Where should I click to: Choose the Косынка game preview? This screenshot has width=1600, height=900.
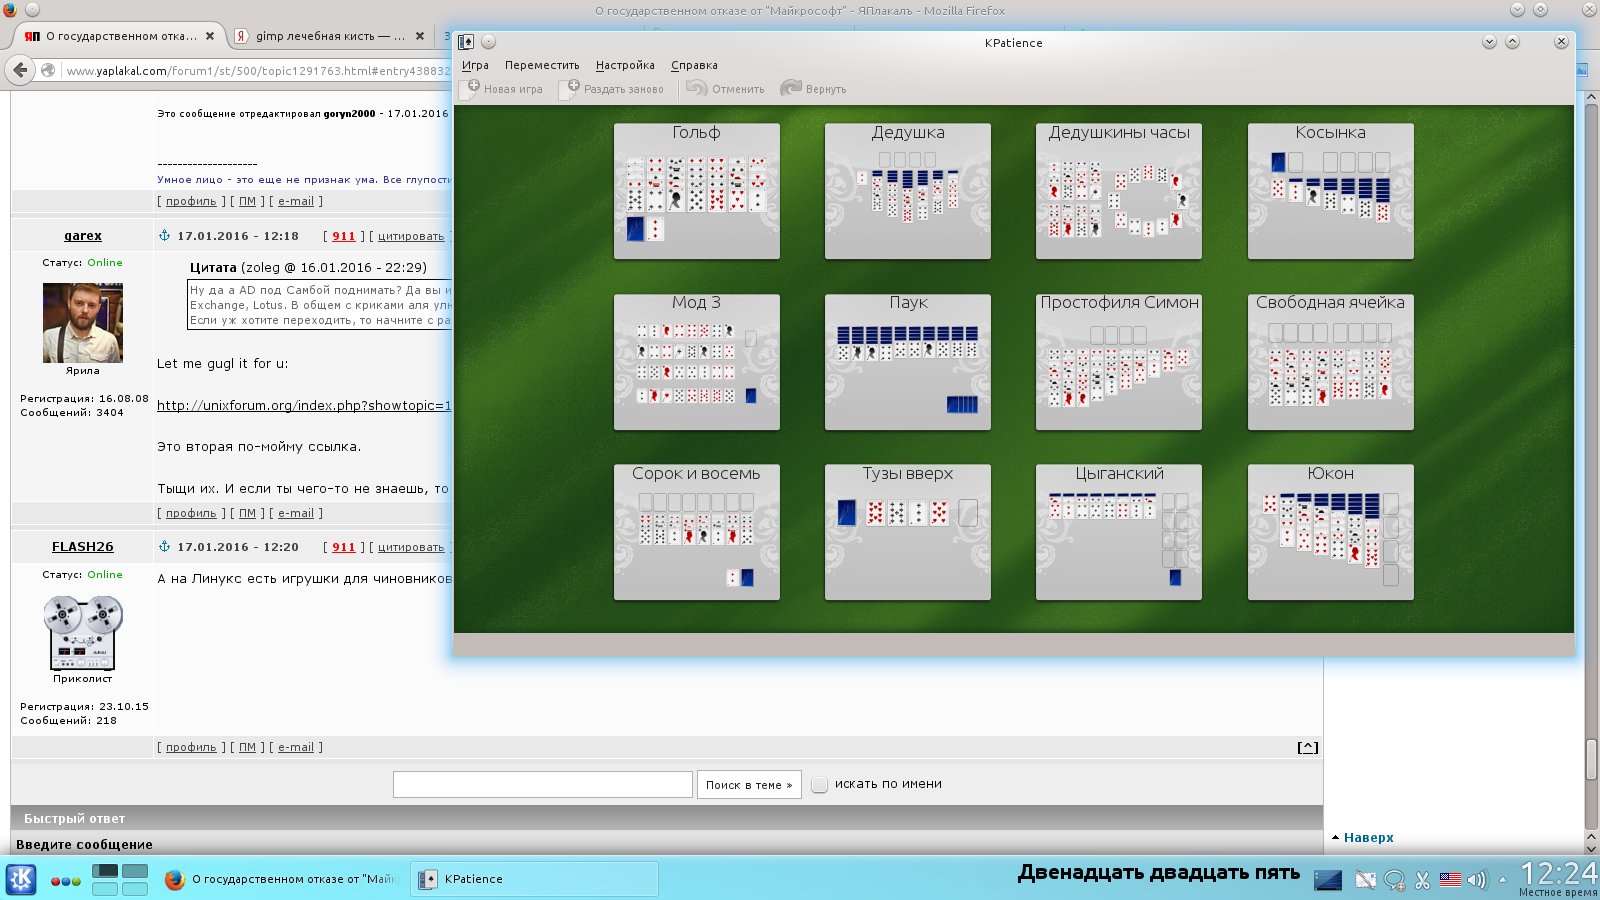(x=1330, y=191)
